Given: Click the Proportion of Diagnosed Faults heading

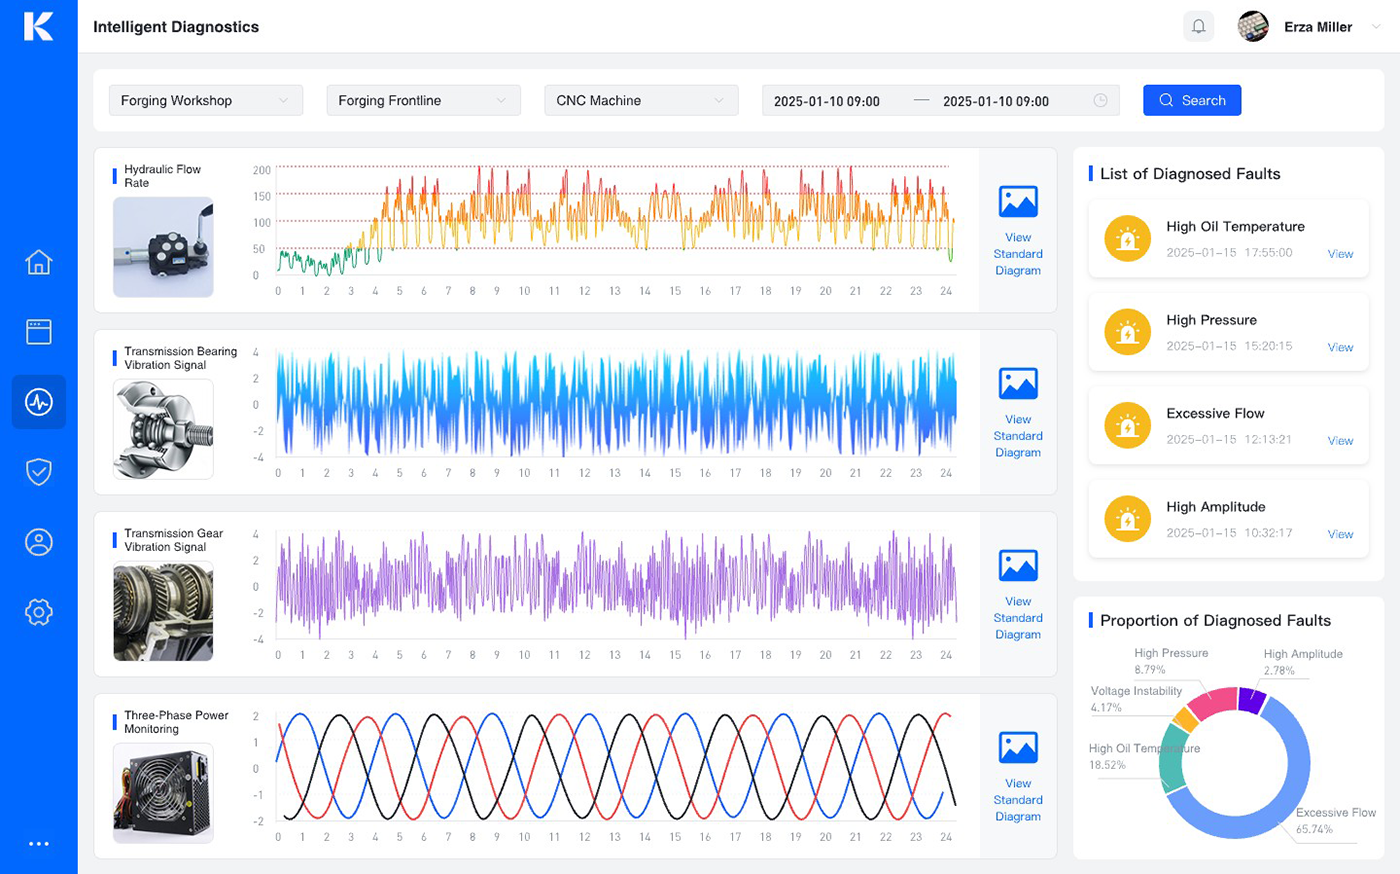Looking at the screenshot, I should coord(1215,621).
